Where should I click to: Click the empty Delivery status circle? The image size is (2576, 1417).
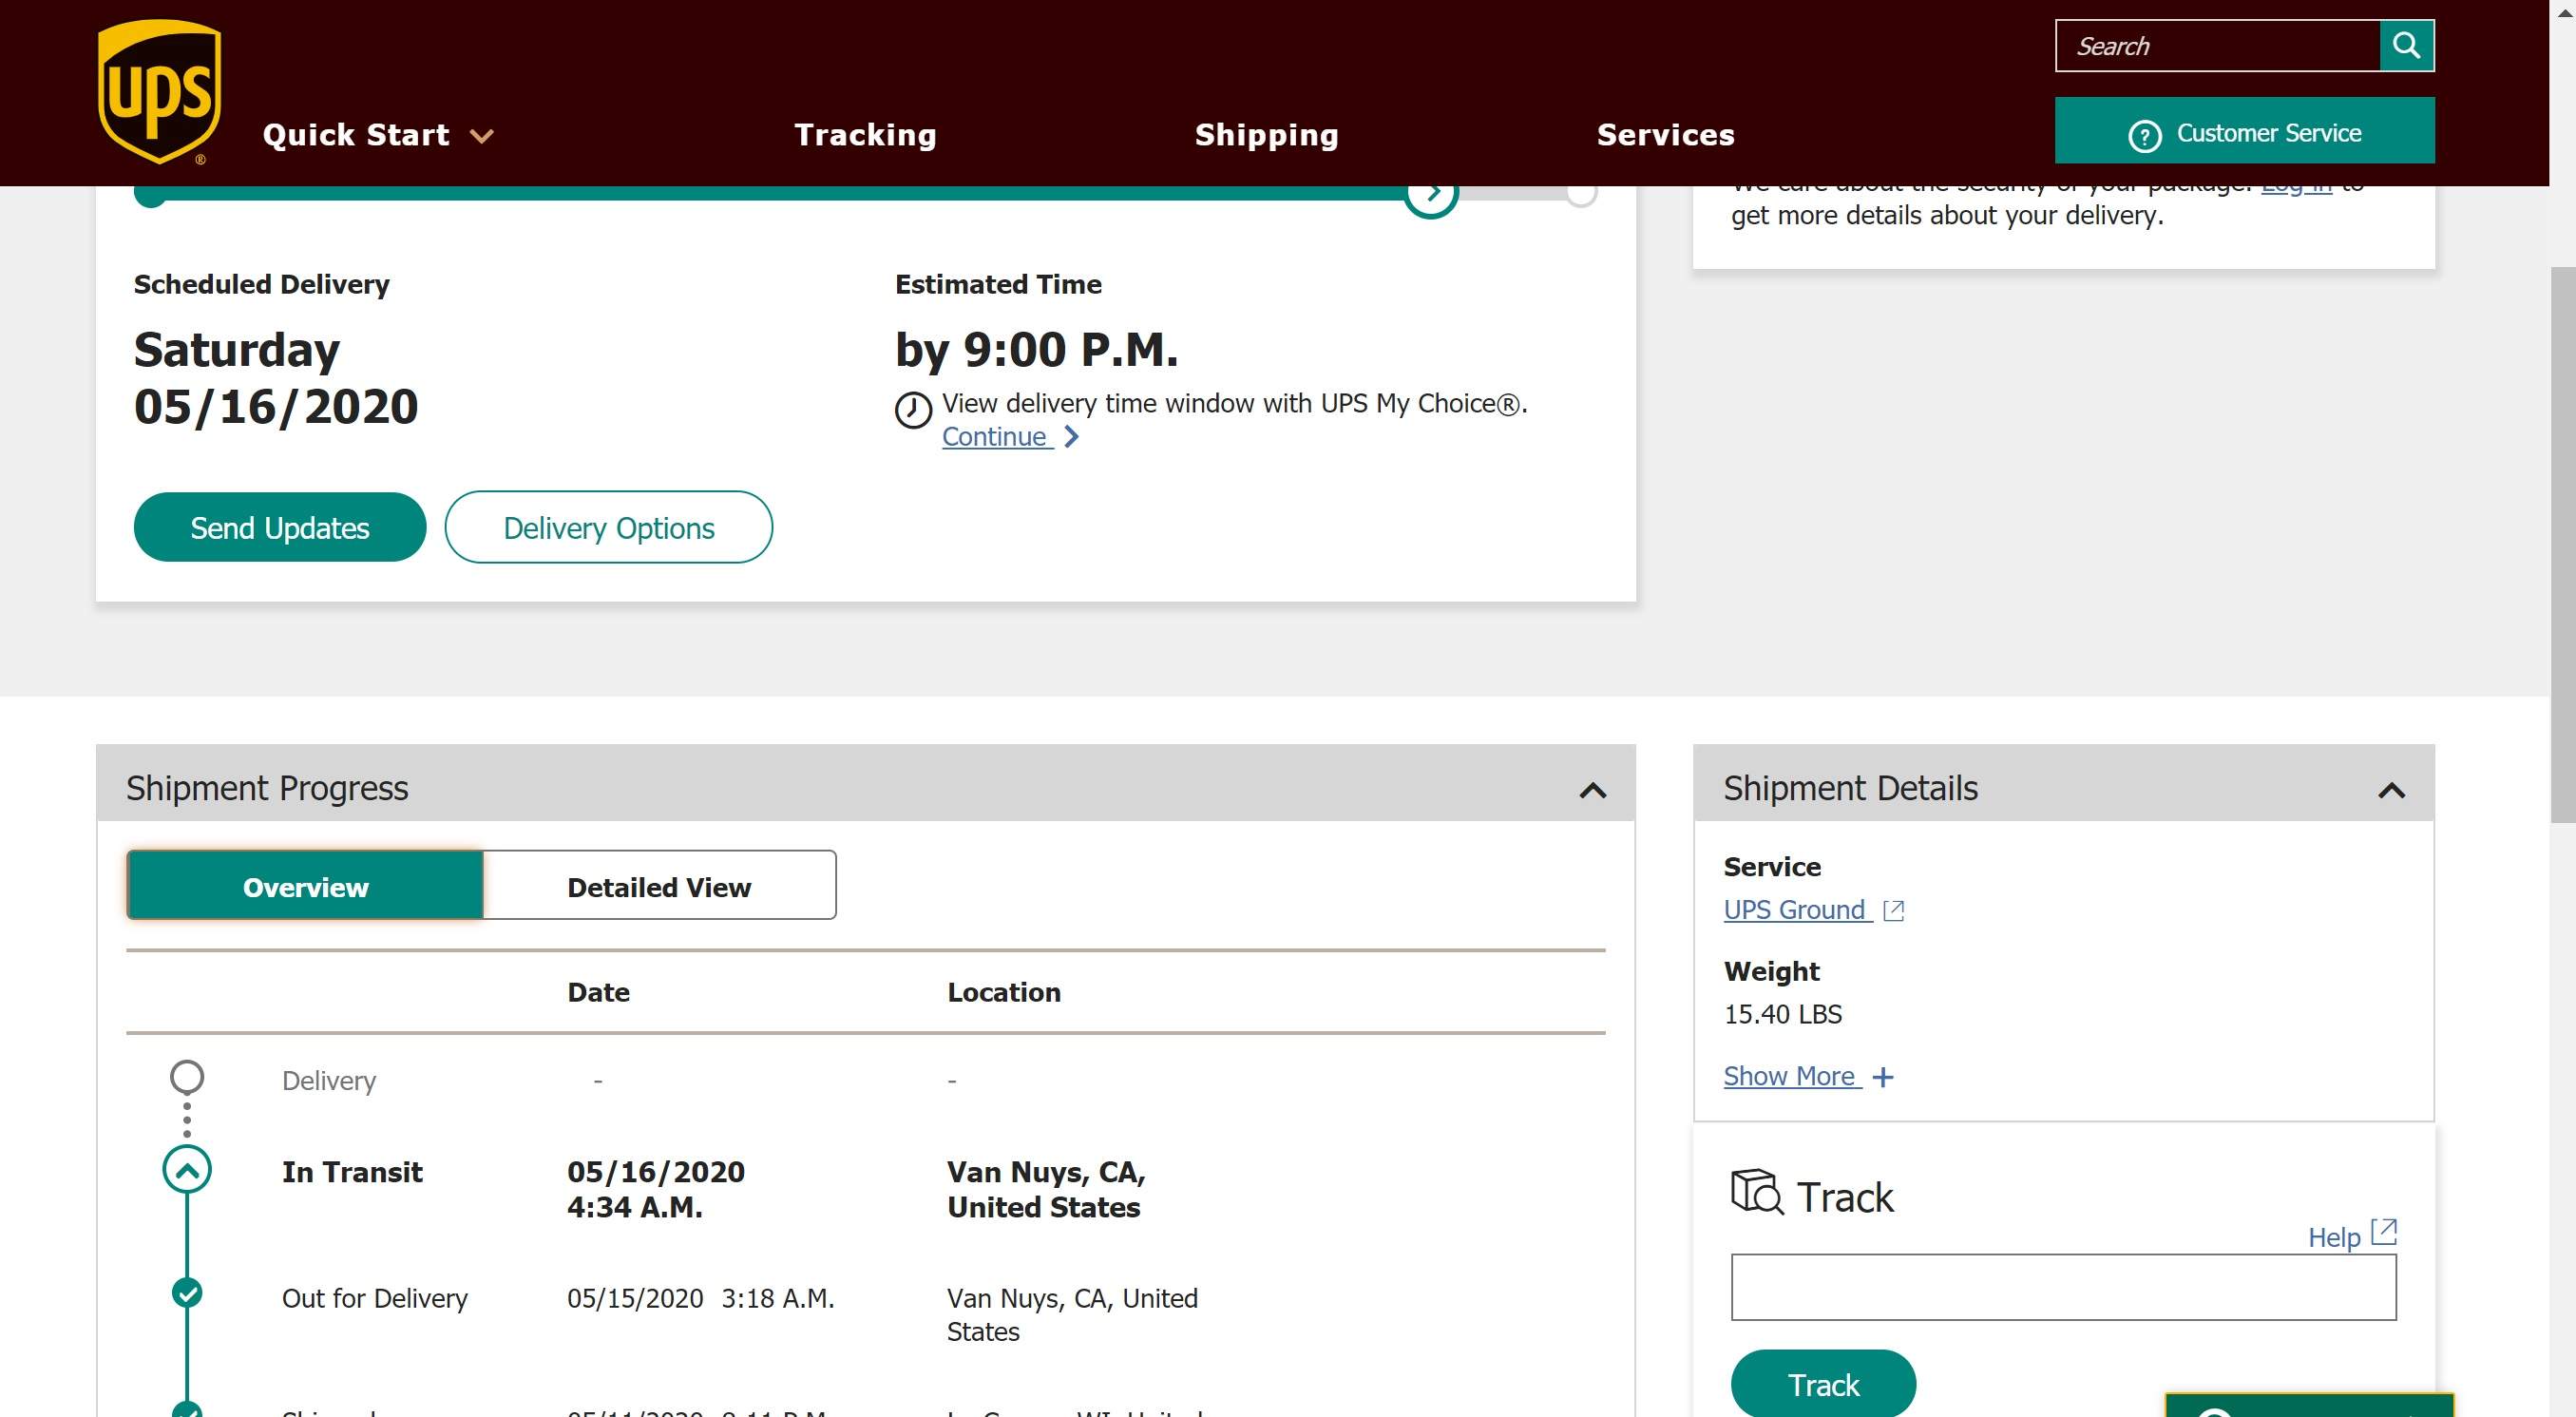tap(187, 1078)
